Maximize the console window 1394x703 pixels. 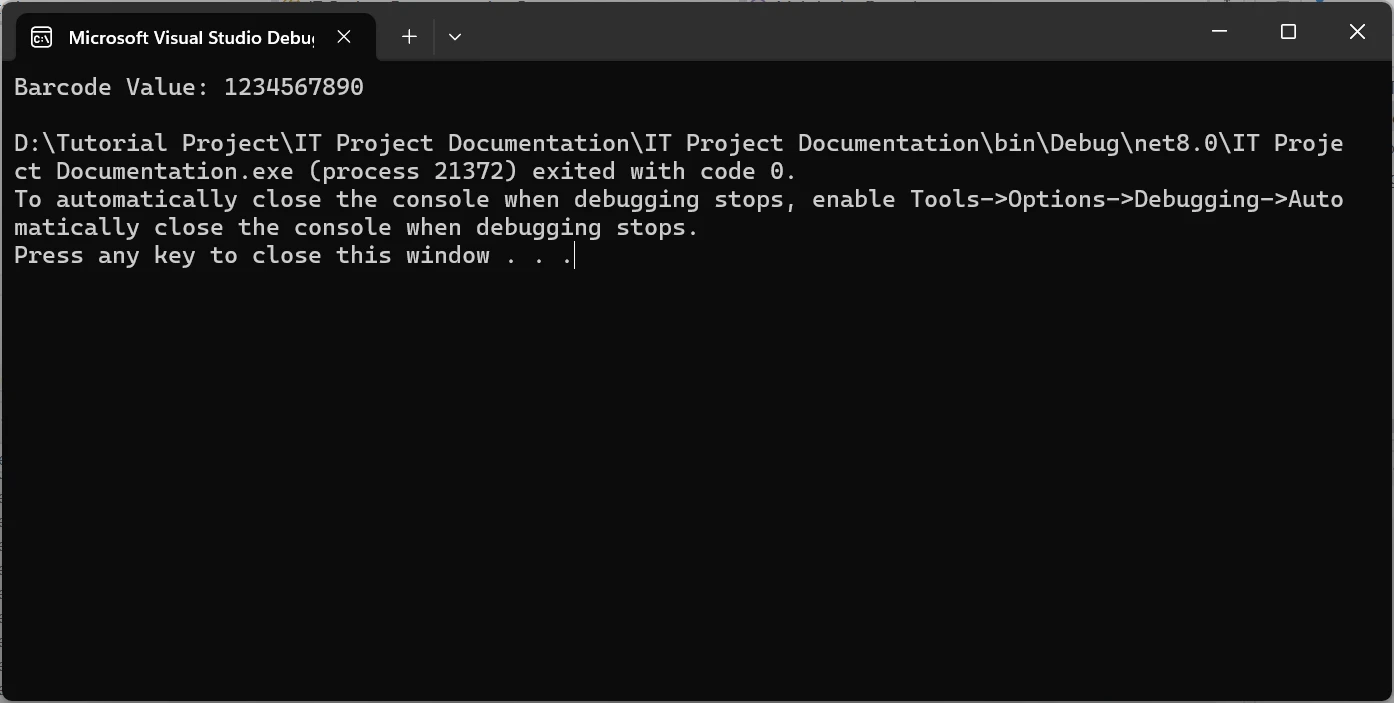[1288, 32]
